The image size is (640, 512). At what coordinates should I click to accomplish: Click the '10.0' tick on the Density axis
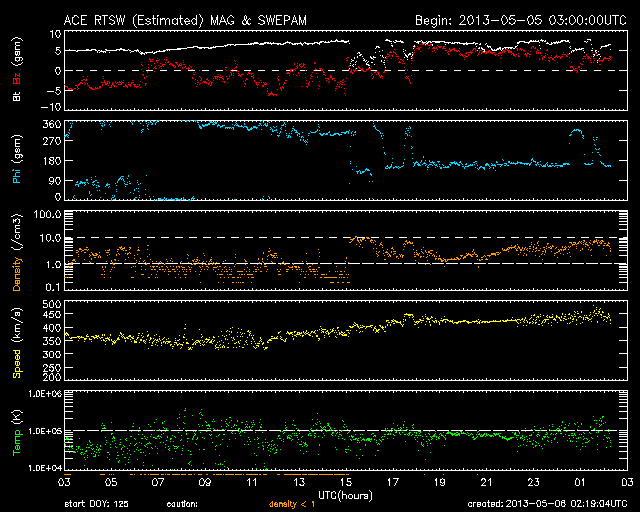click(x=50, y=238)
